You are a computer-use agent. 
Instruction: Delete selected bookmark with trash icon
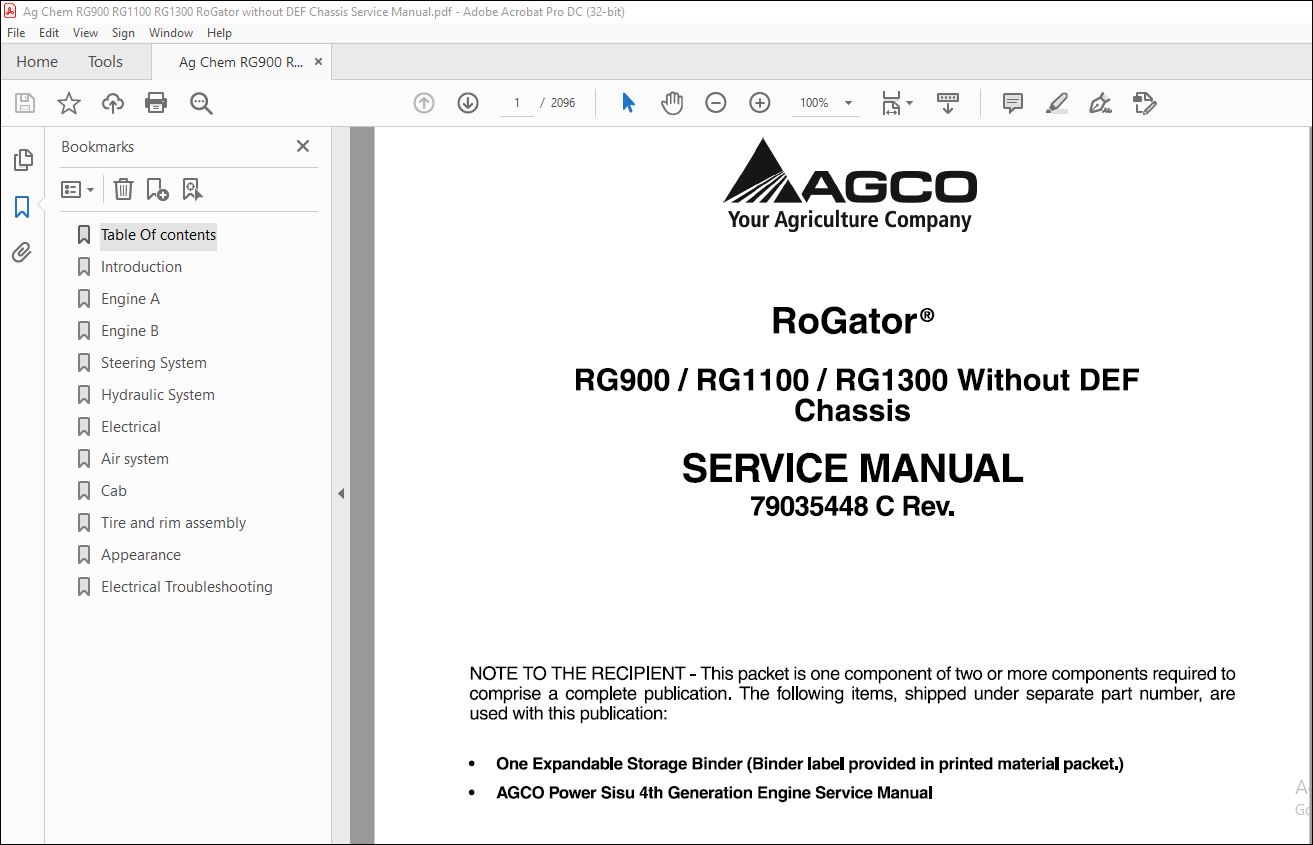click(123, 189)
